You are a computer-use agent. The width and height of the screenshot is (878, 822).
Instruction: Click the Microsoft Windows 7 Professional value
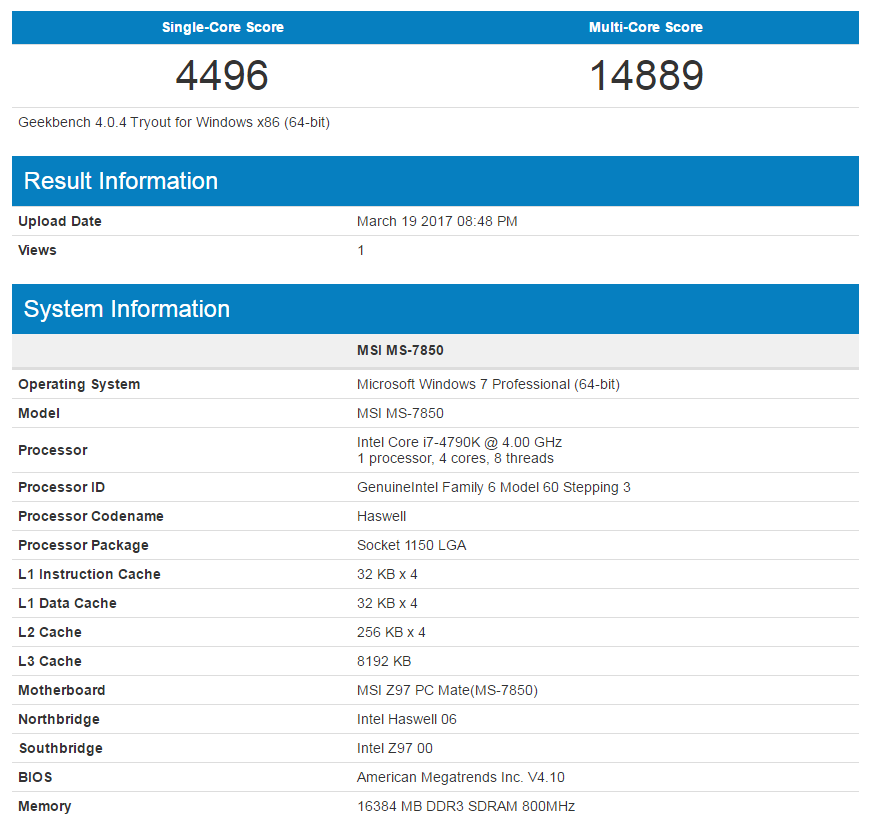pyautogui.click(x=488, y=384)
